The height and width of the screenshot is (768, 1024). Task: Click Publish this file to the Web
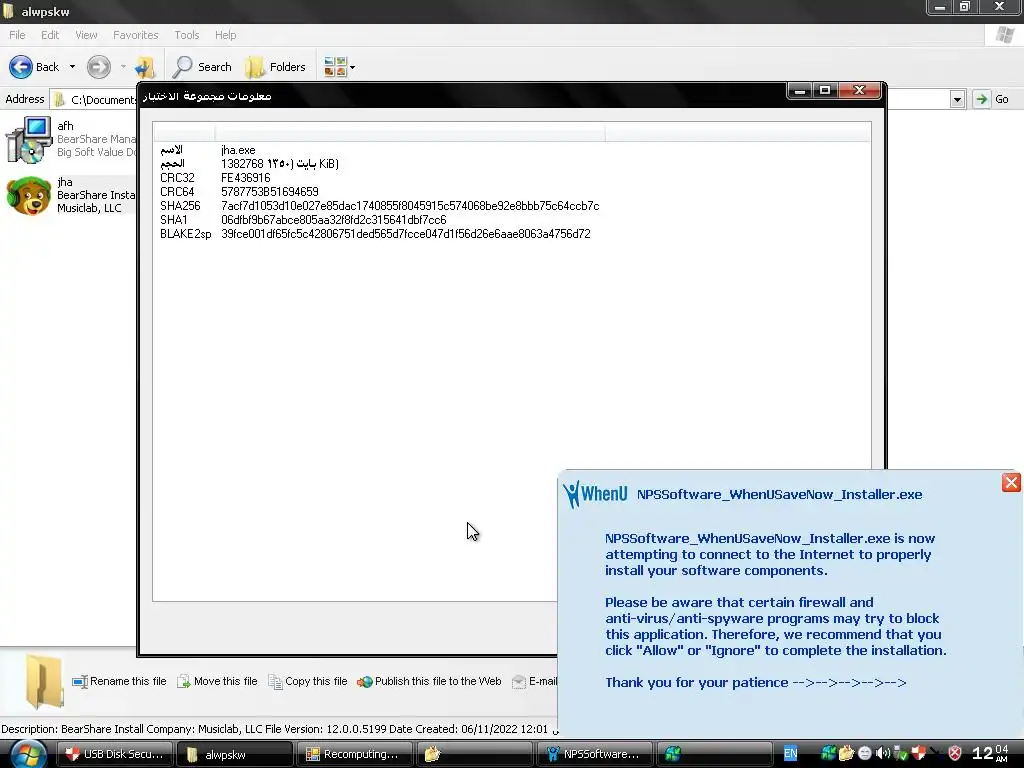(429, 681)
